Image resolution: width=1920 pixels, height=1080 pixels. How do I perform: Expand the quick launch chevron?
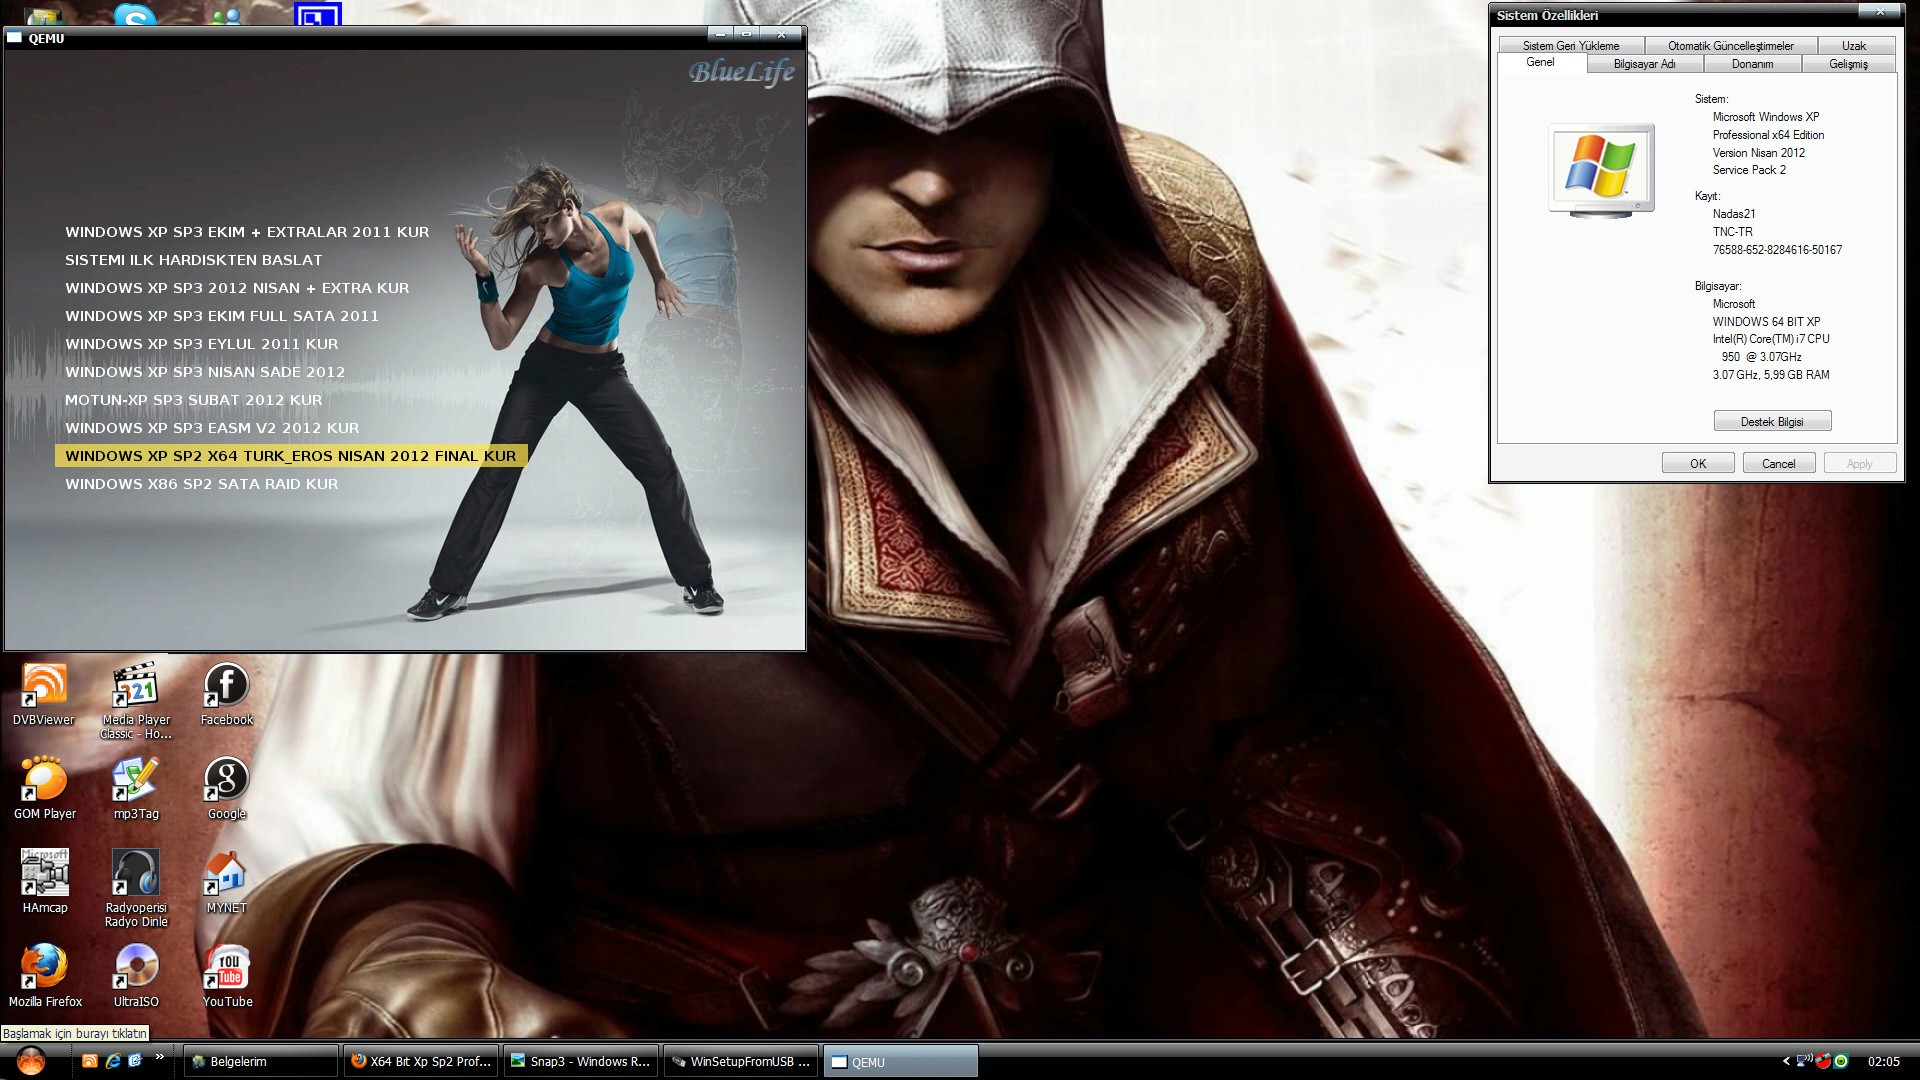pyautogui.click(x=159, y=1057)
